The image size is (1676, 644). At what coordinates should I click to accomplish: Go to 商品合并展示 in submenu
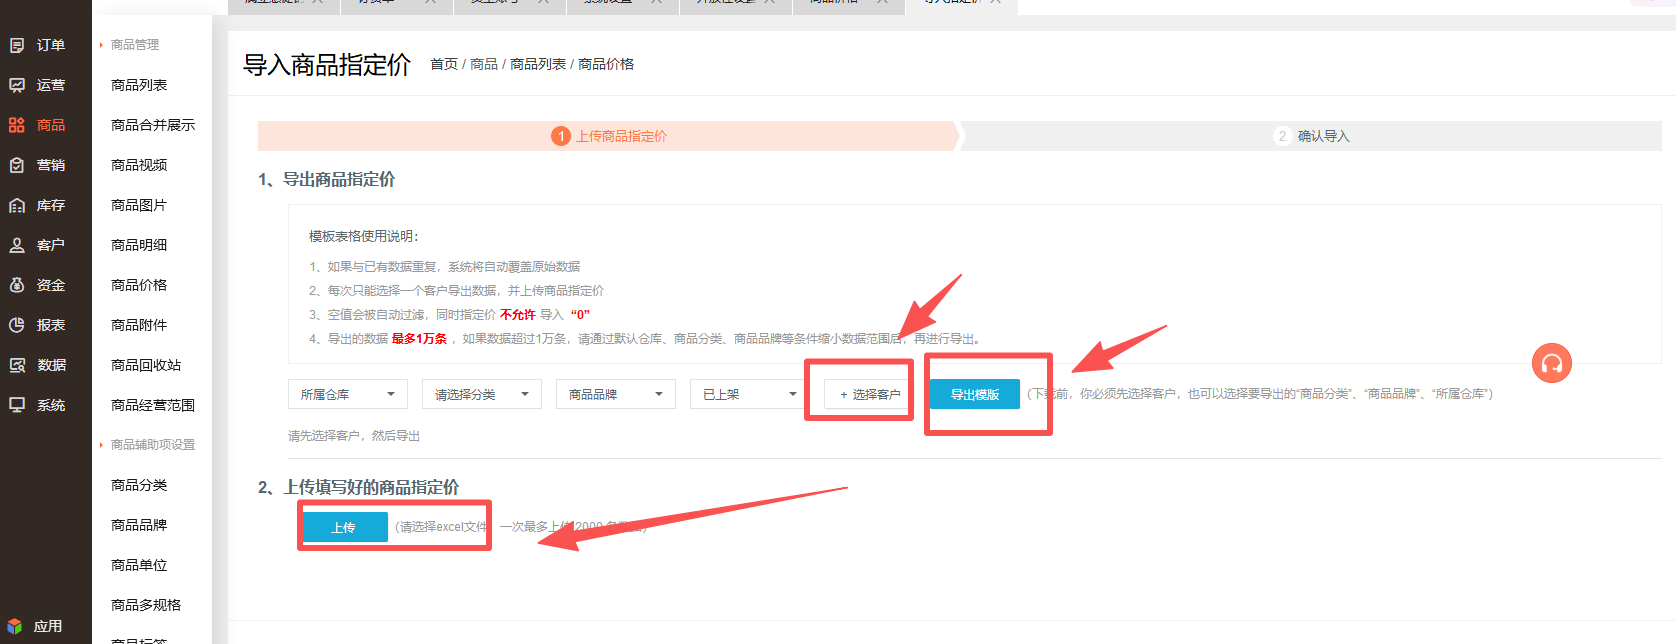coord(153,125)
